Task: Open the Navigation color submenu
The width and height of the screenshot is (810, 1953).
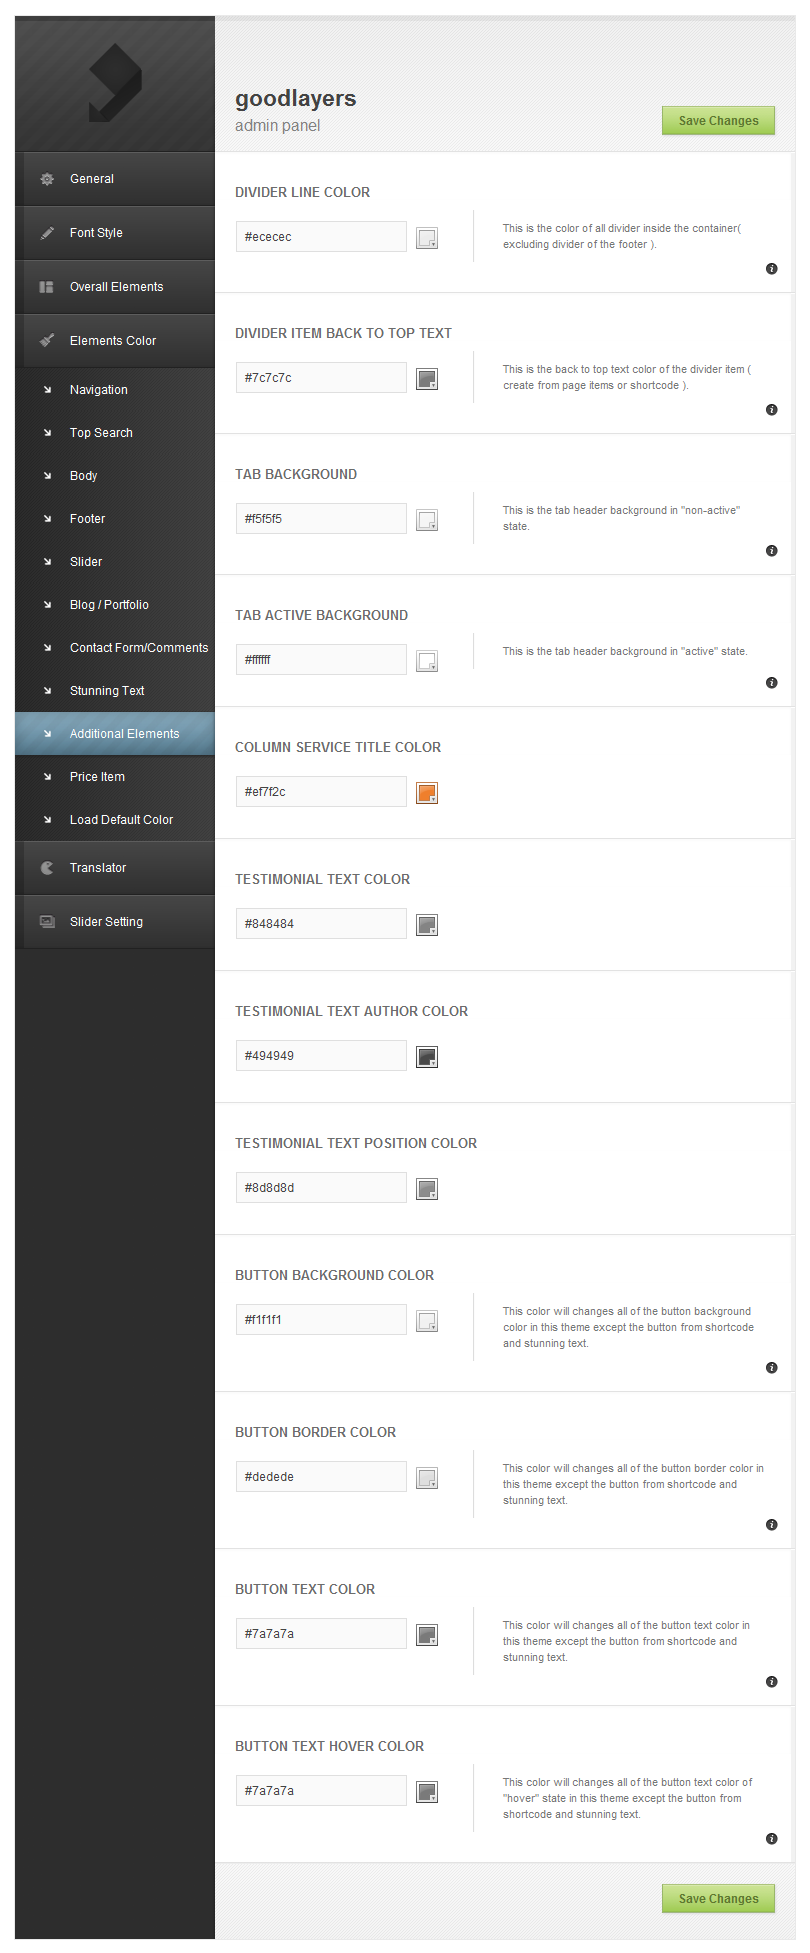Action: tap(98, 390)
